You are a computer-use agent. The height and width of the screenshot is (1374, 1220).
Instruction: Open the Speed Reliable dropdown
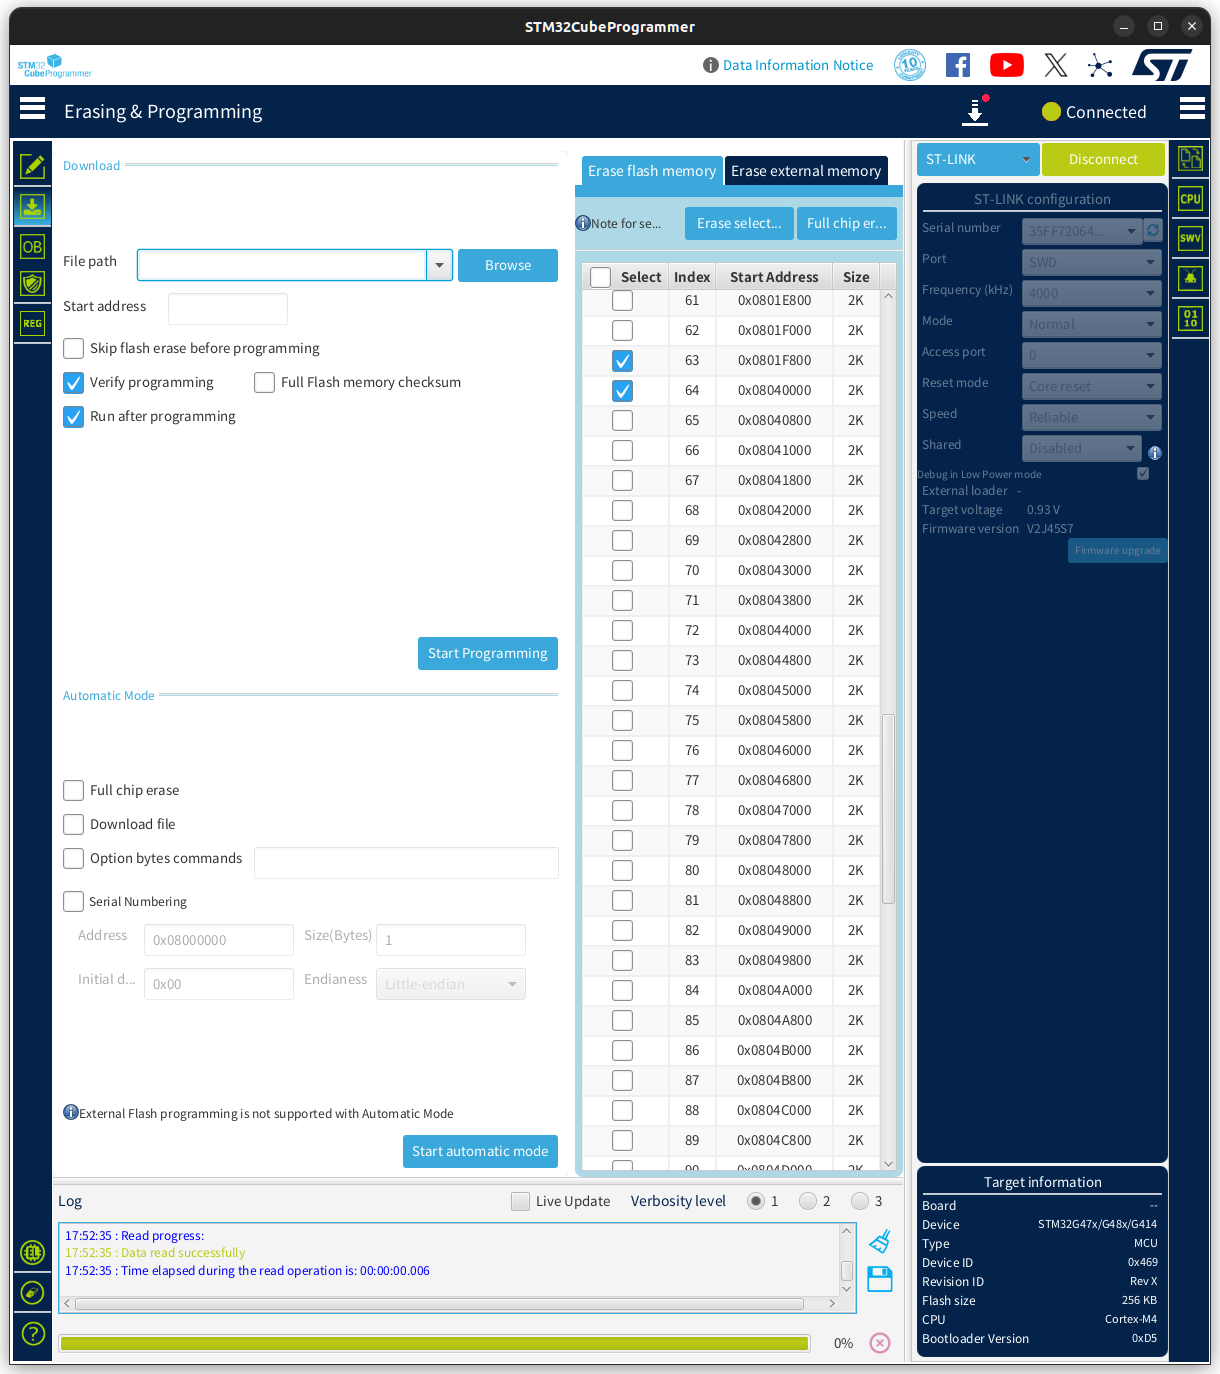(x=1092, y=417)
